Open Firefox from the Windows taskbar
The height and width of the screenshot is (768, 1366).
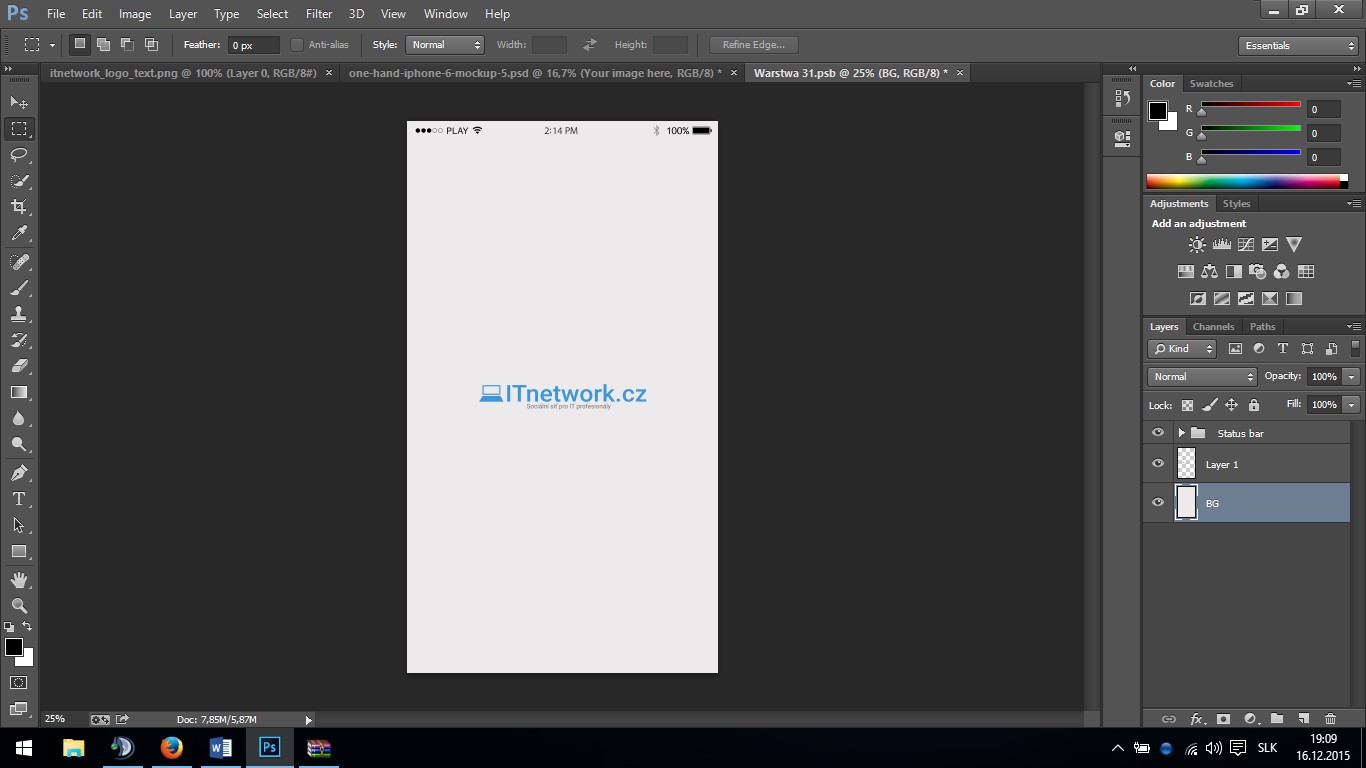click(171, 748)
